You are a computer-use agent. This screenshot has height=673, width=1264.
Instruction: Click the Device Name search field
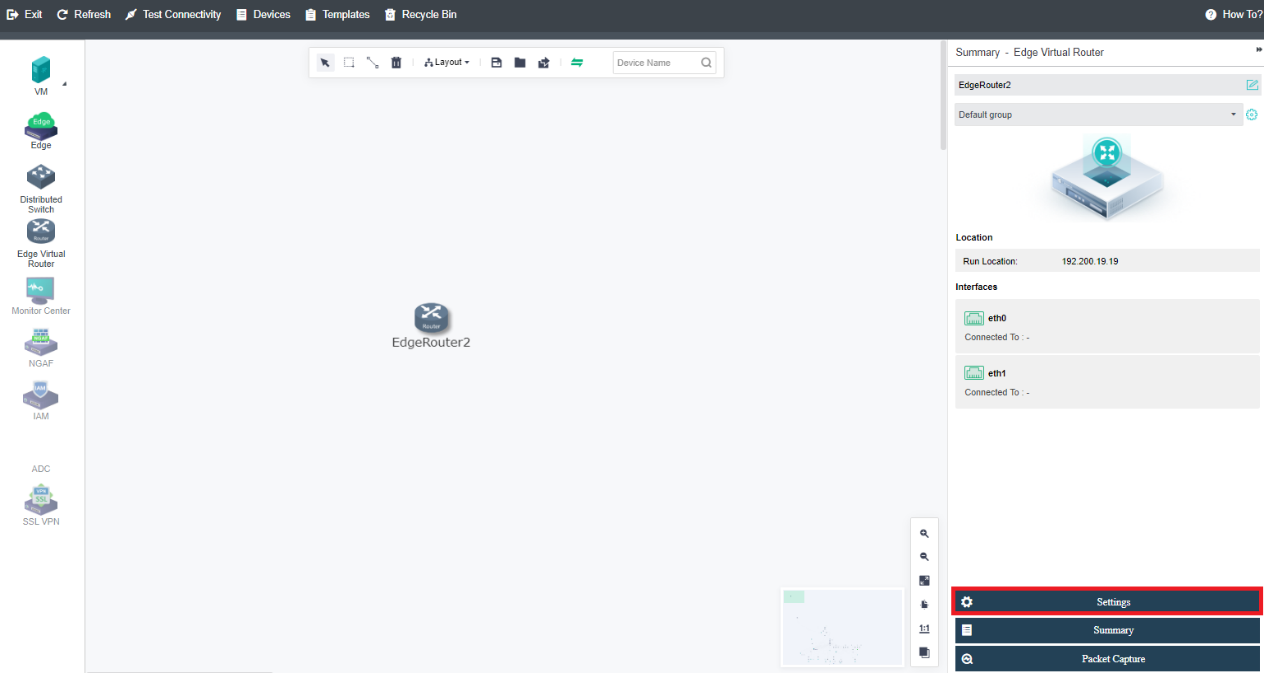coord(655,63)
